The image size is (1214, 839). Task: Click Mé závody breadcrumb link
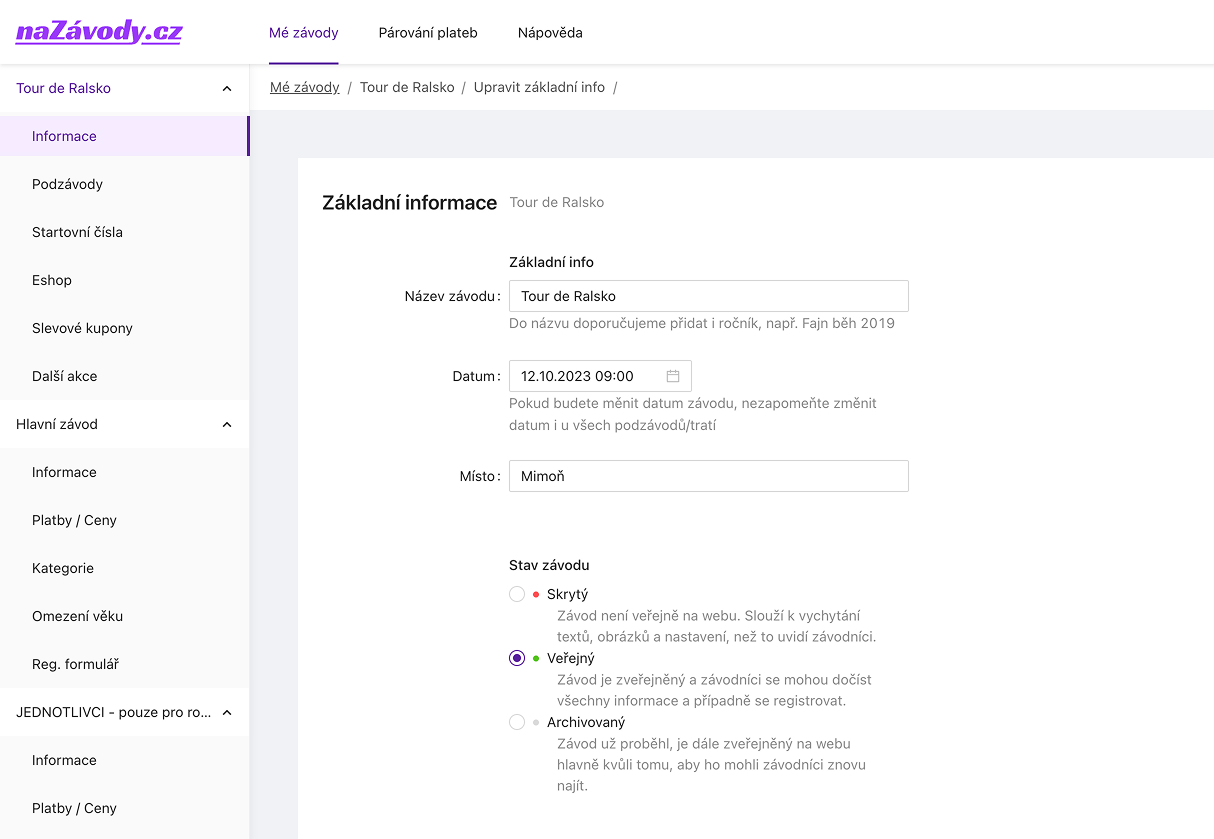[305, 87]
